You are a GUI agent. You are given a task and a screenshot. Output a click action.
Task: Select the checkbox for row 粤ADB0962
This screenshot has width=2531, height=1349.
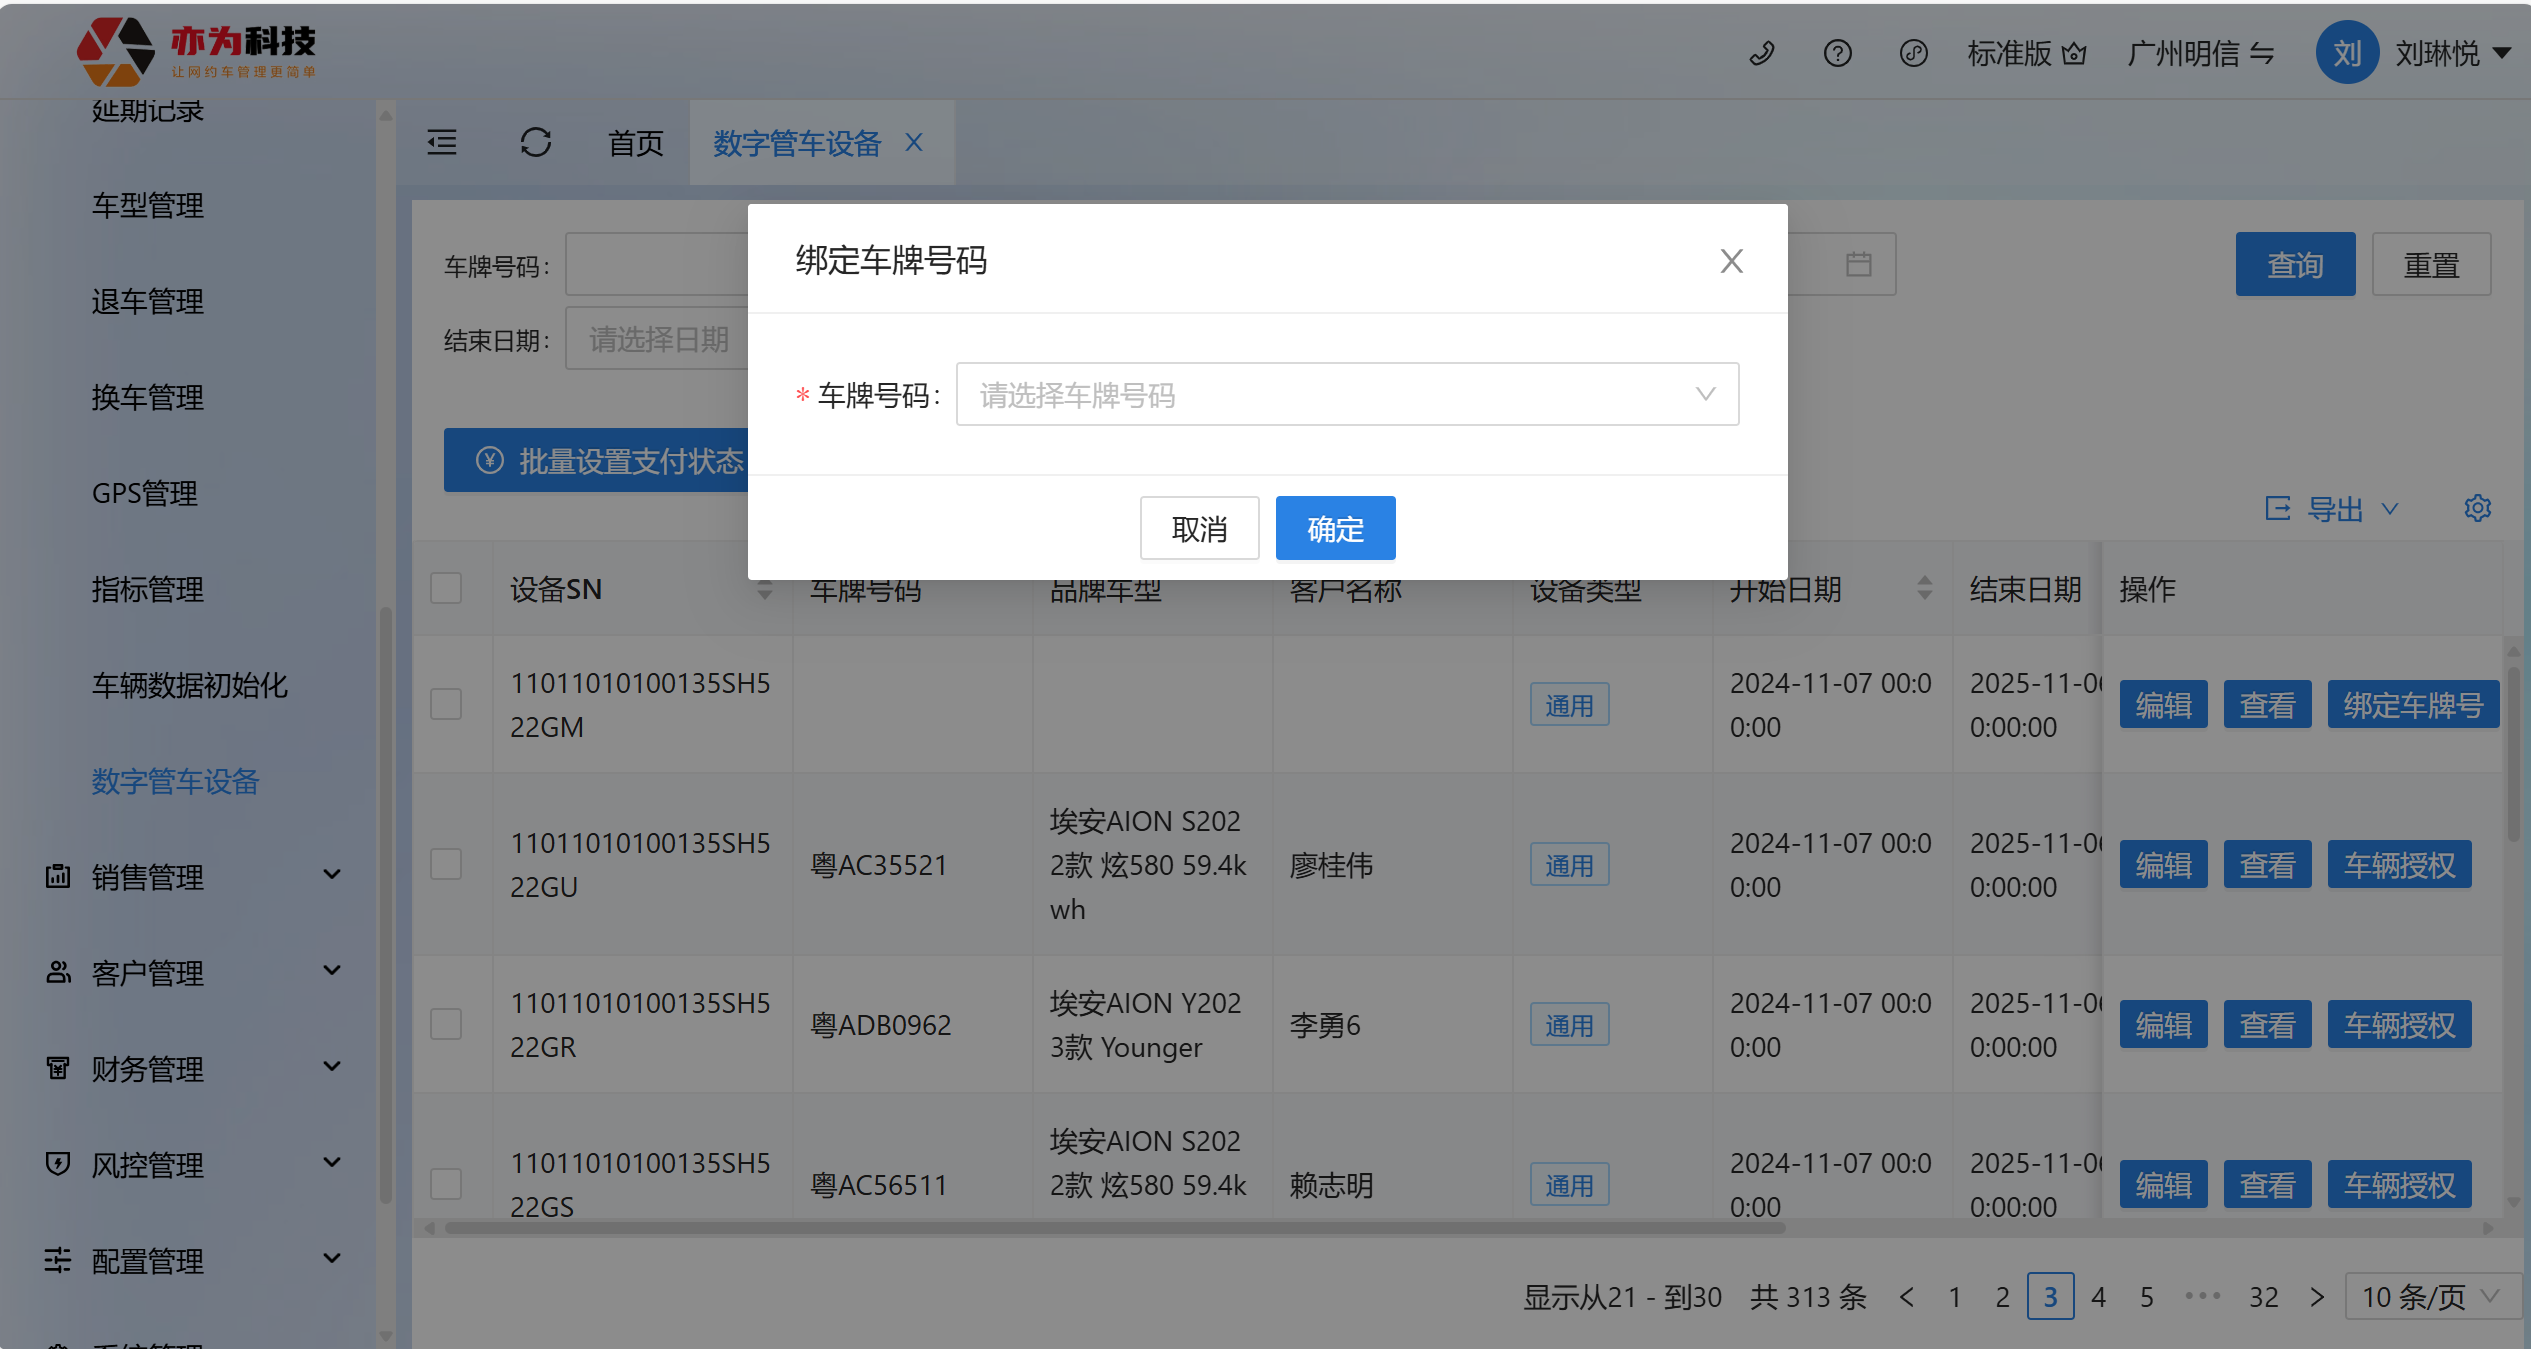coord(446,1024)
